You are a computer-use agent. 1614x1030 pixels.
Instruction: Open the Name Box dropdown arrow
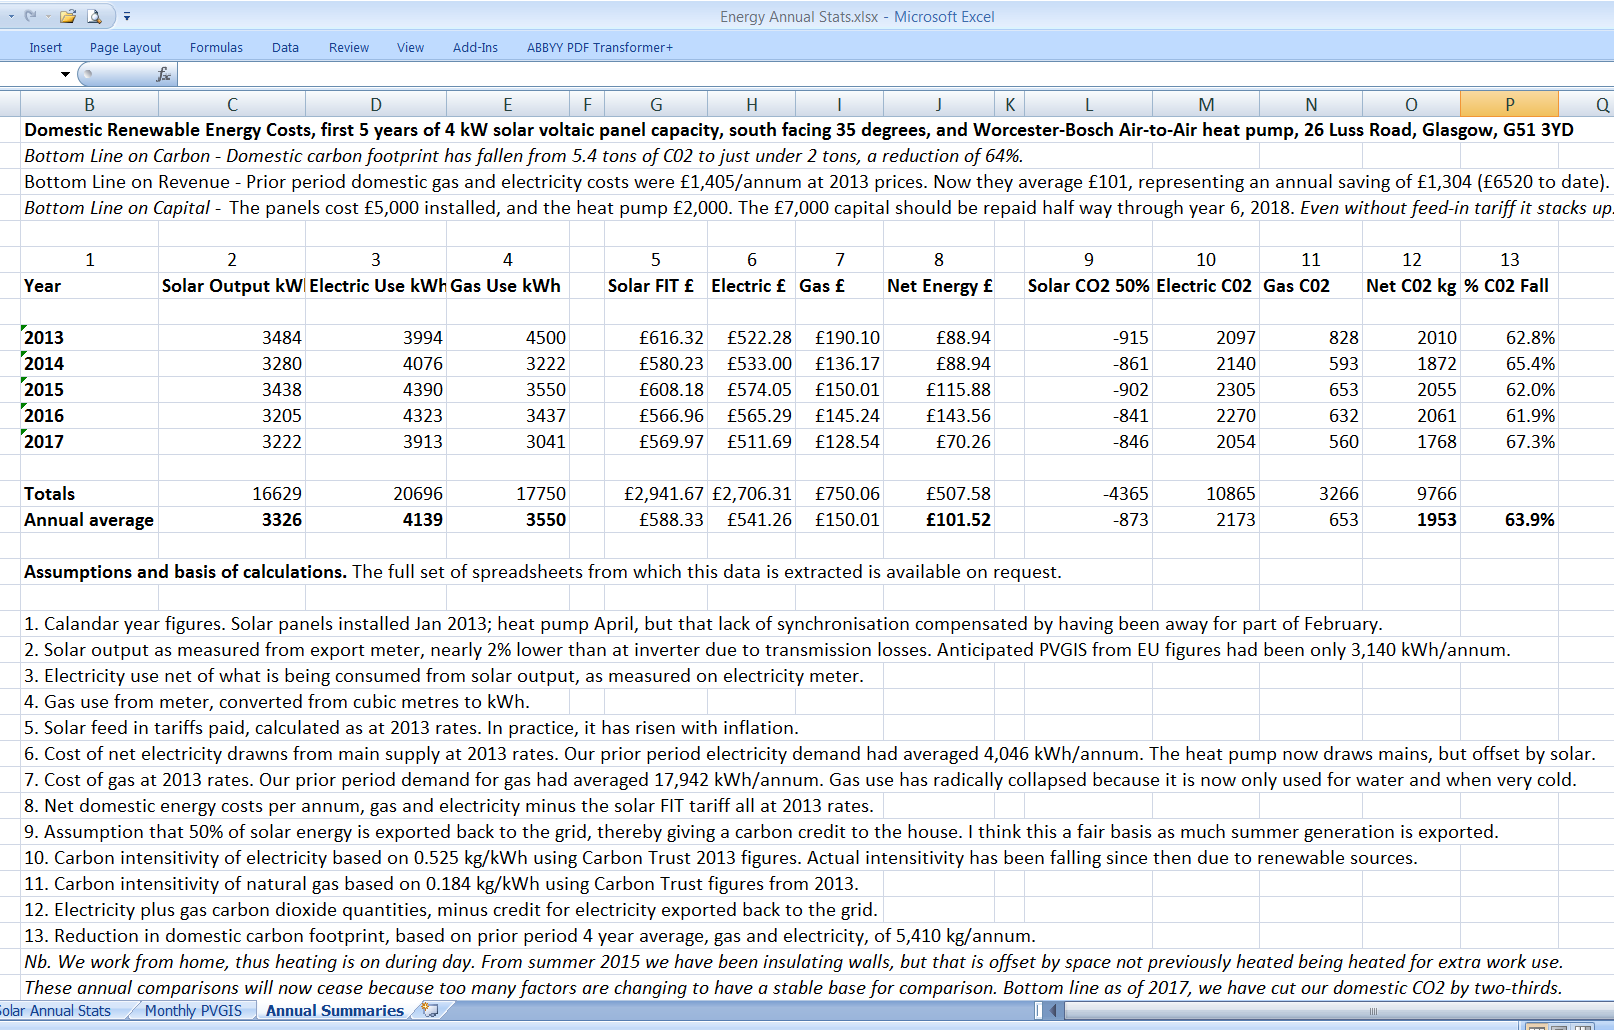coord(65,74)
